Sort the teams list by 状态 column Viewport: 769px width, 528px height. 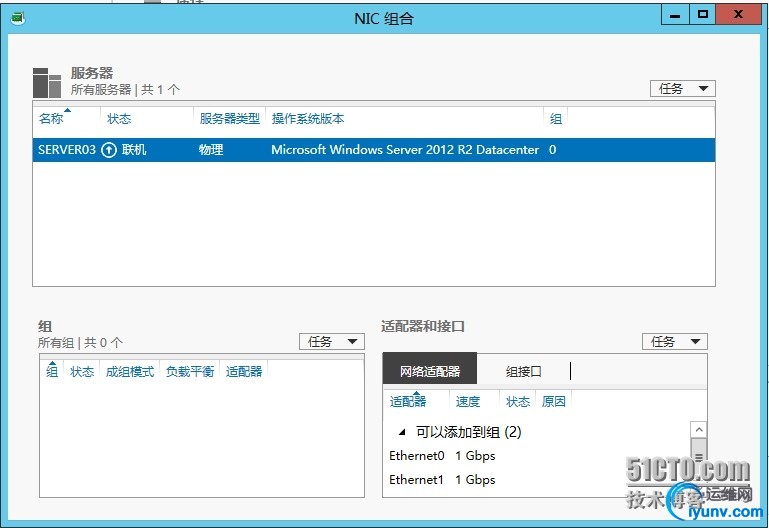(81, 372)
